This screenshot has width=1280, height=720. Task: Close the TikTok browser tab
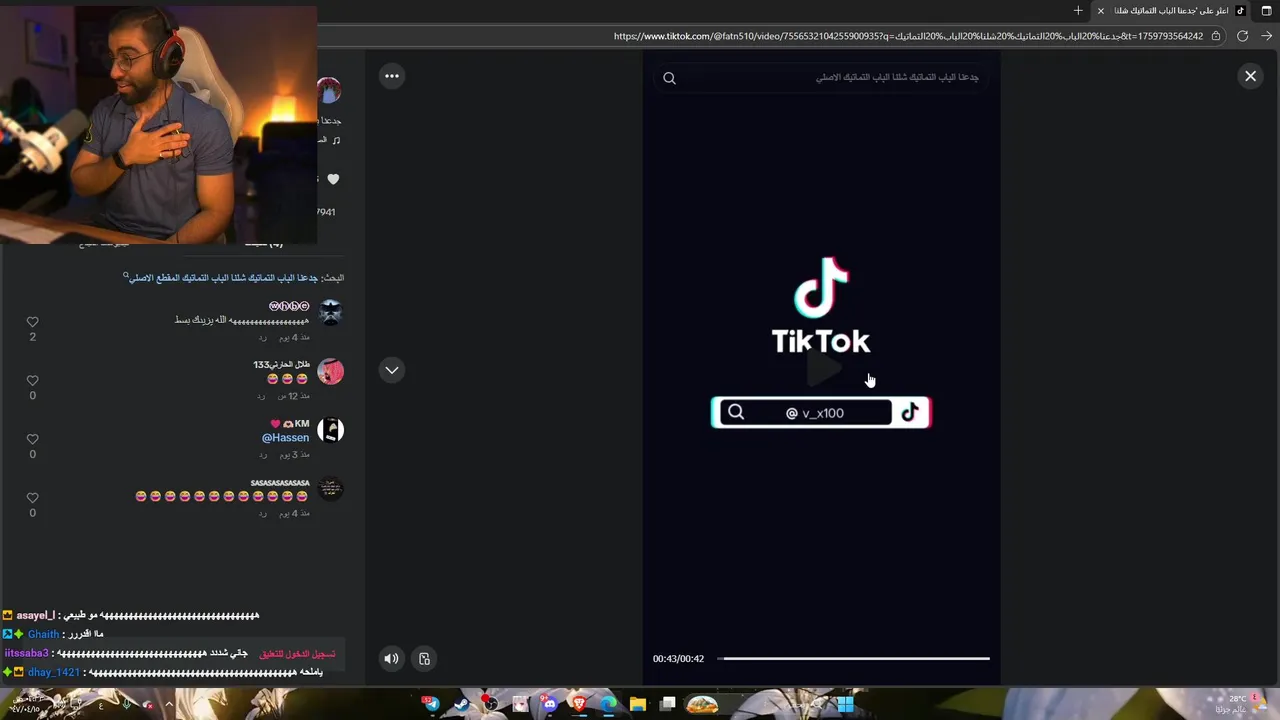1101,11
